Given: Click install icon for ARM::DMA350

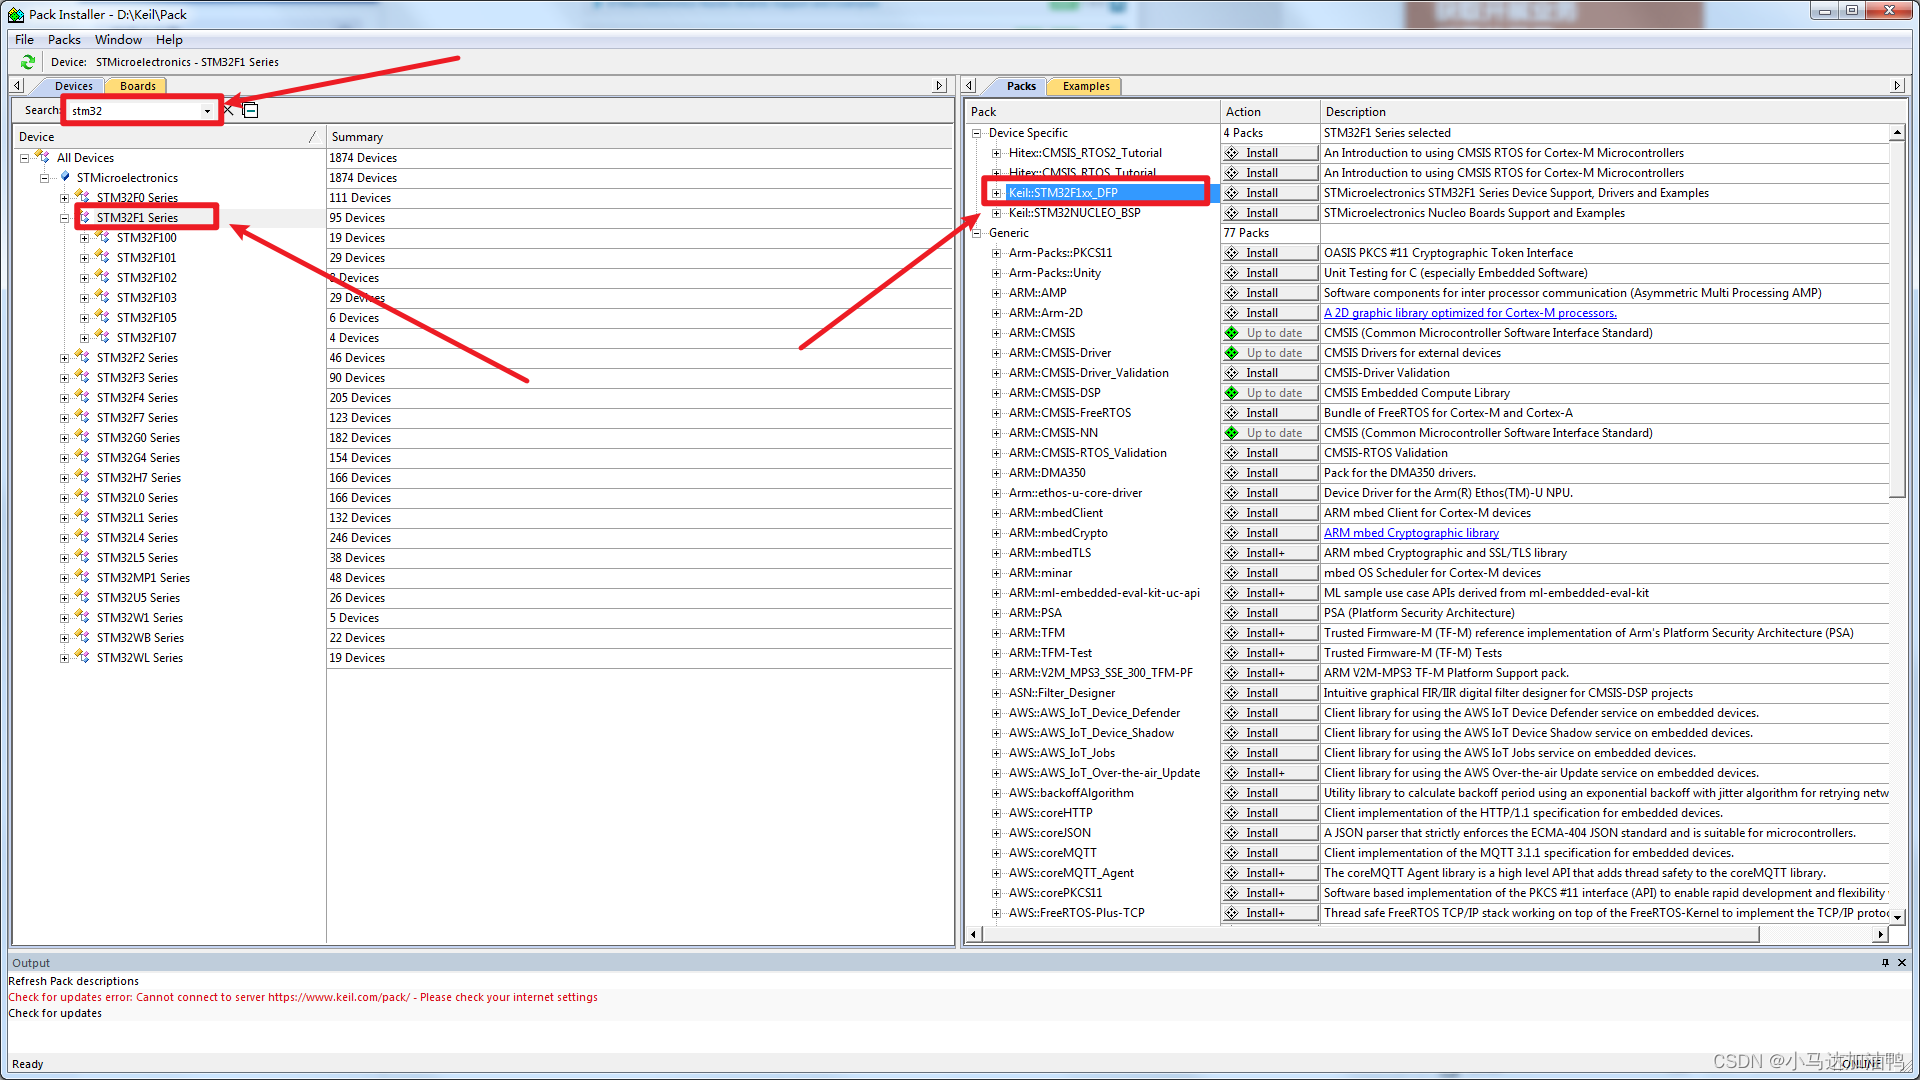Looking at the screenshot, I should (1232, 473).
